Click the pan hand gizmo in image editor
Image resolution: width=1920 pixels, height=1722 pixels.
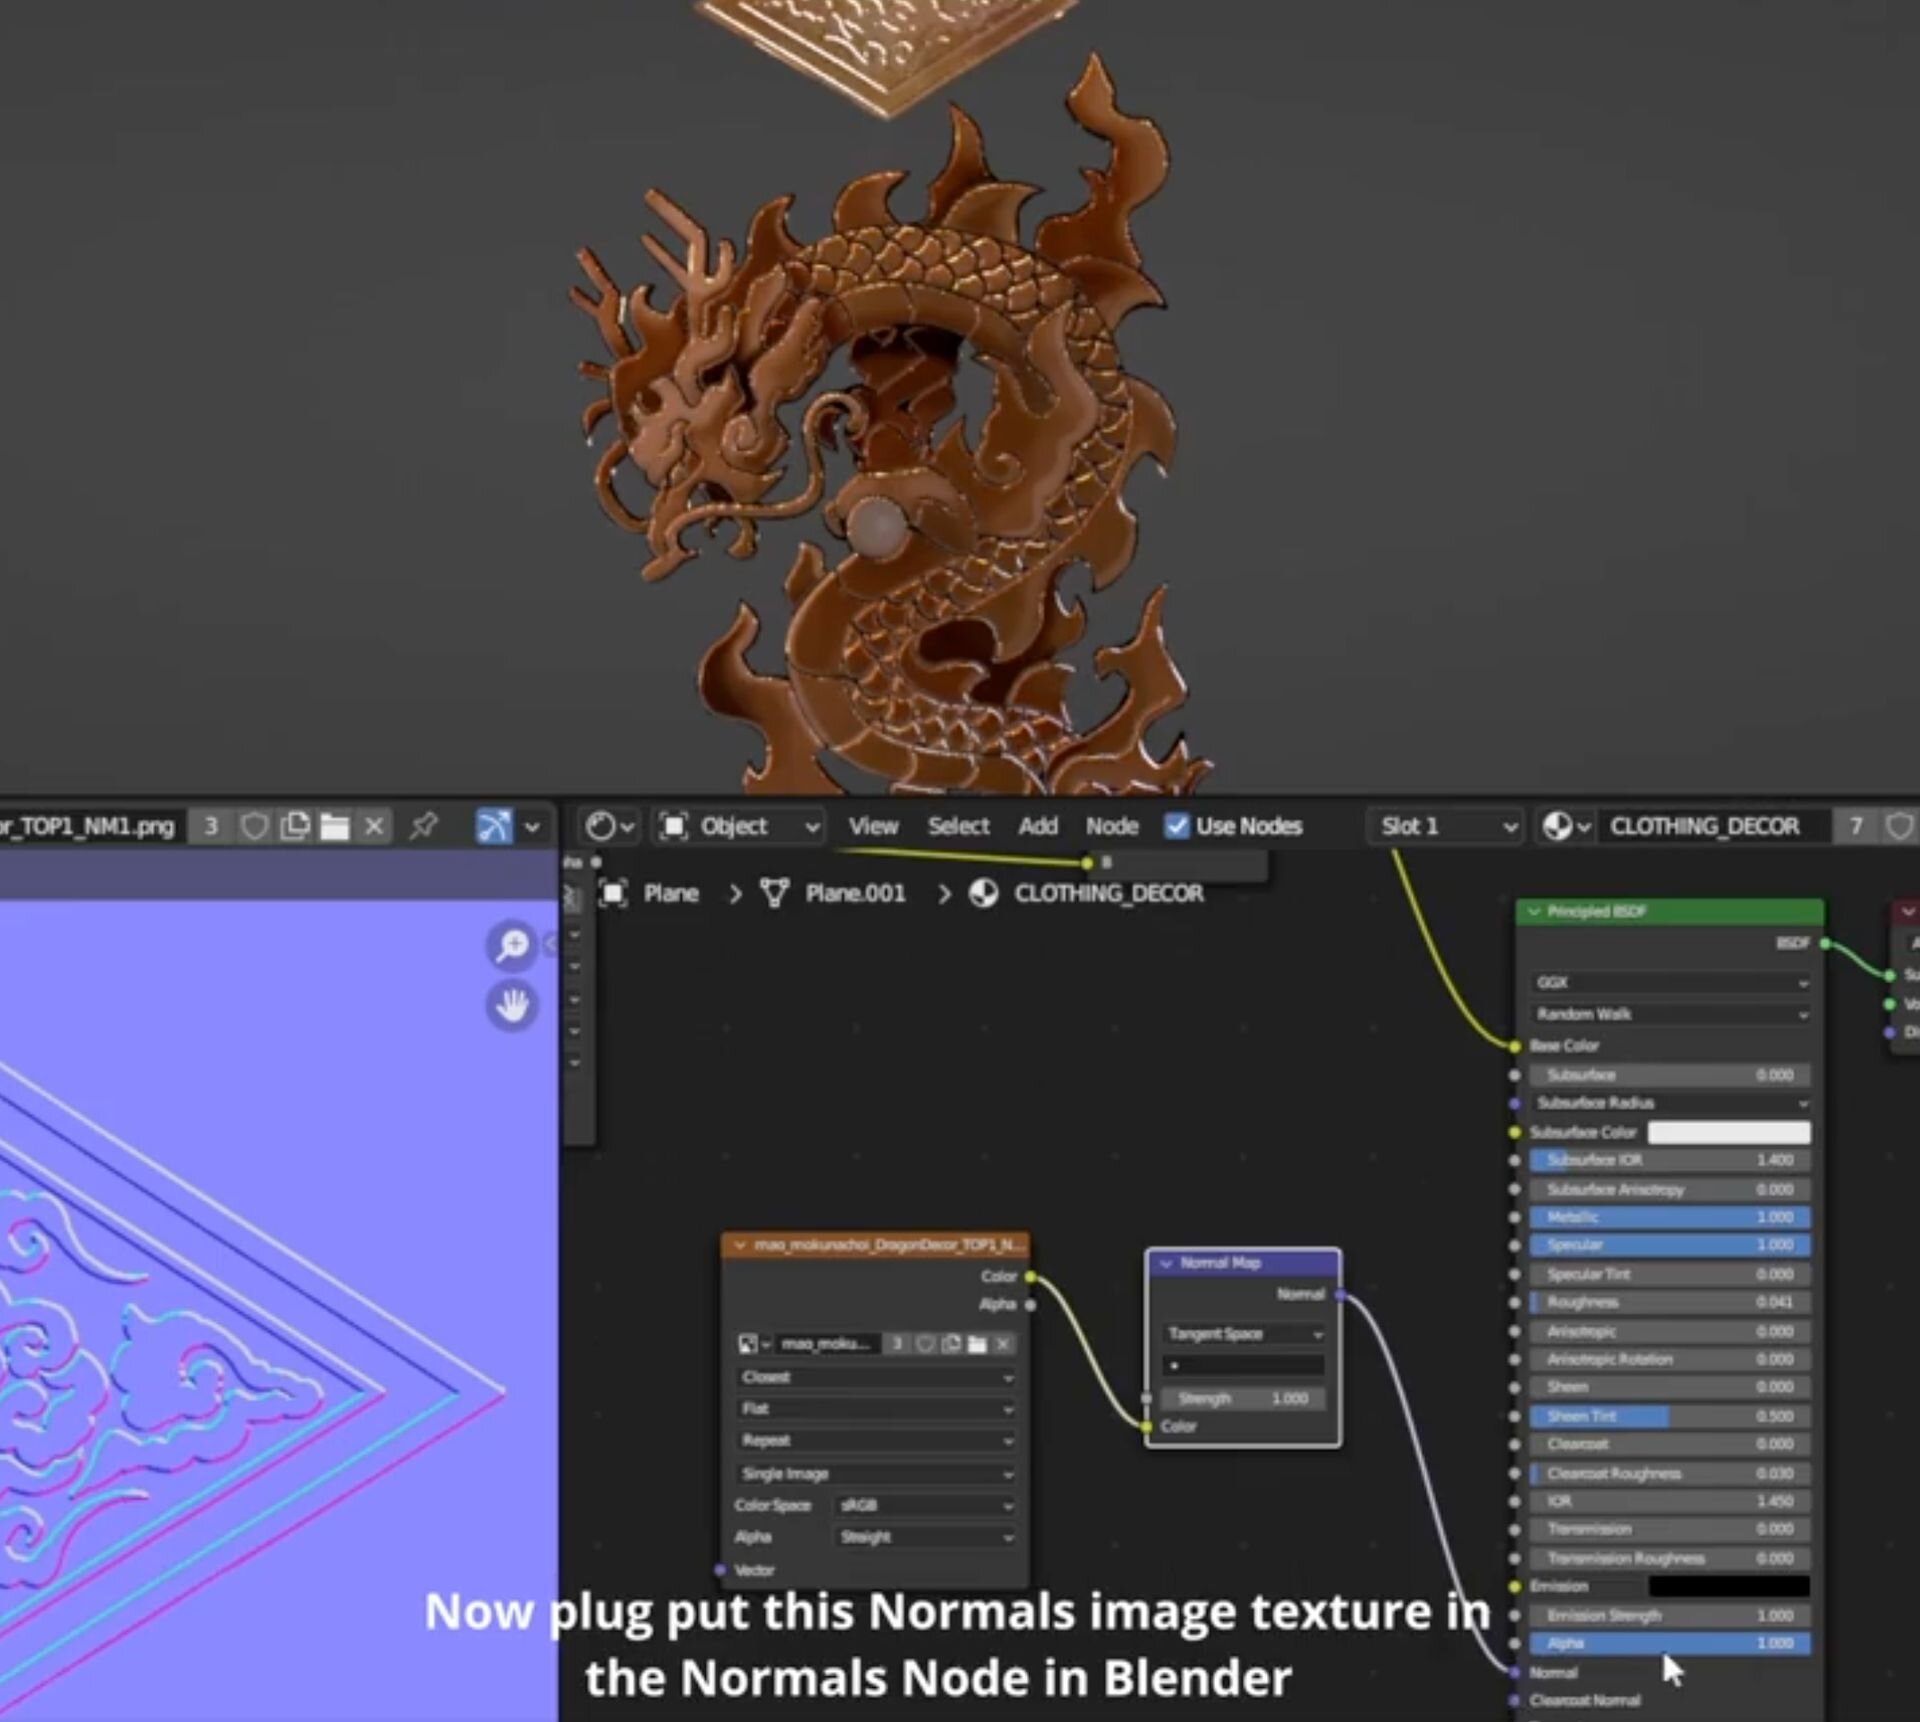[512, 1005]
